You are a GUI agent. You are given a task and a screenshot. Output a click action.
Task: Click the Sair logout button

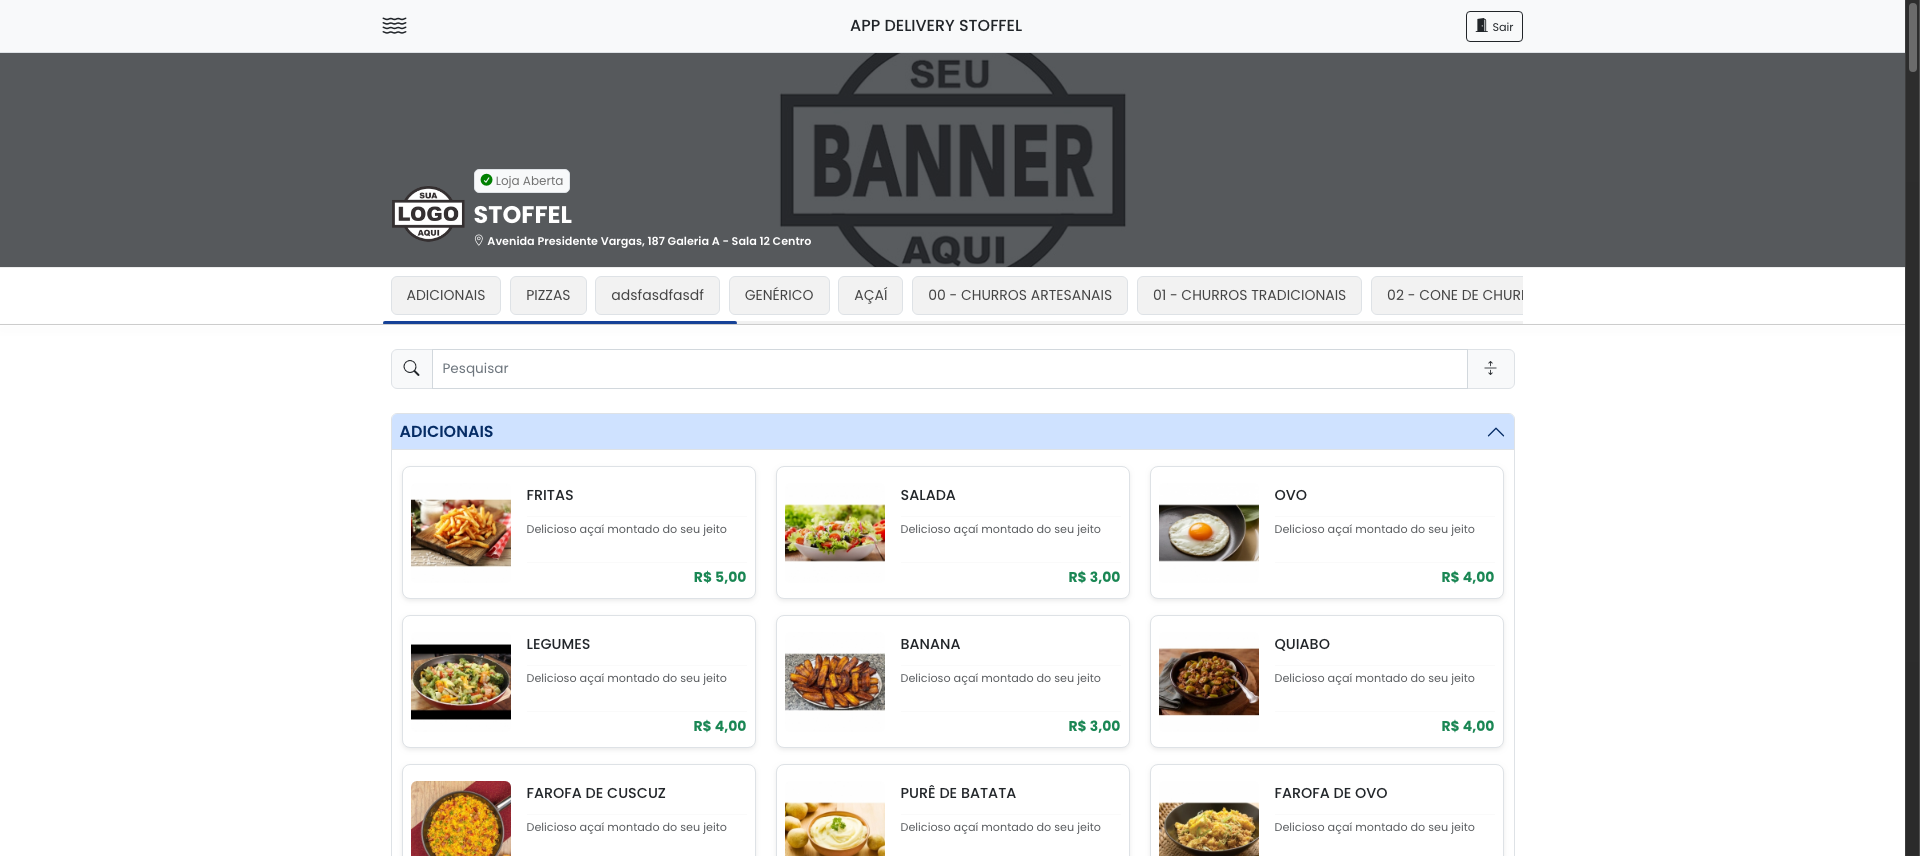pos(1494,26)
